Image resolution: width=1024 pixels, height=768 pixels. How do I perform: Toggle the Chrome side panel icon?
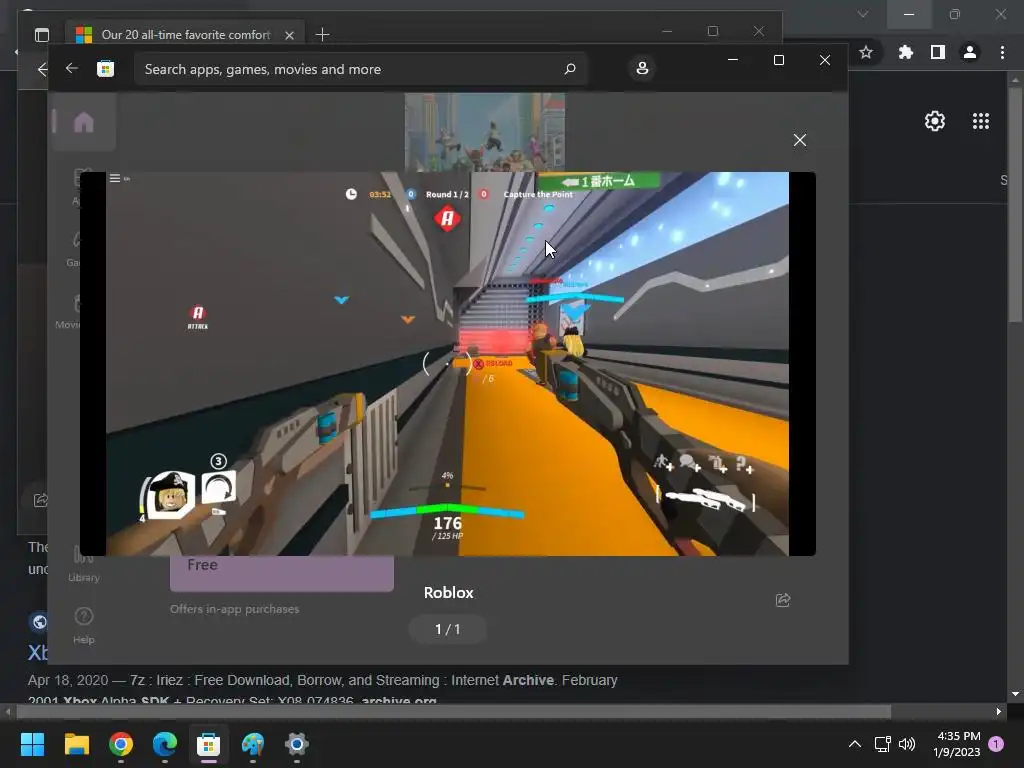pyautogui.click(x=938, y=52)
